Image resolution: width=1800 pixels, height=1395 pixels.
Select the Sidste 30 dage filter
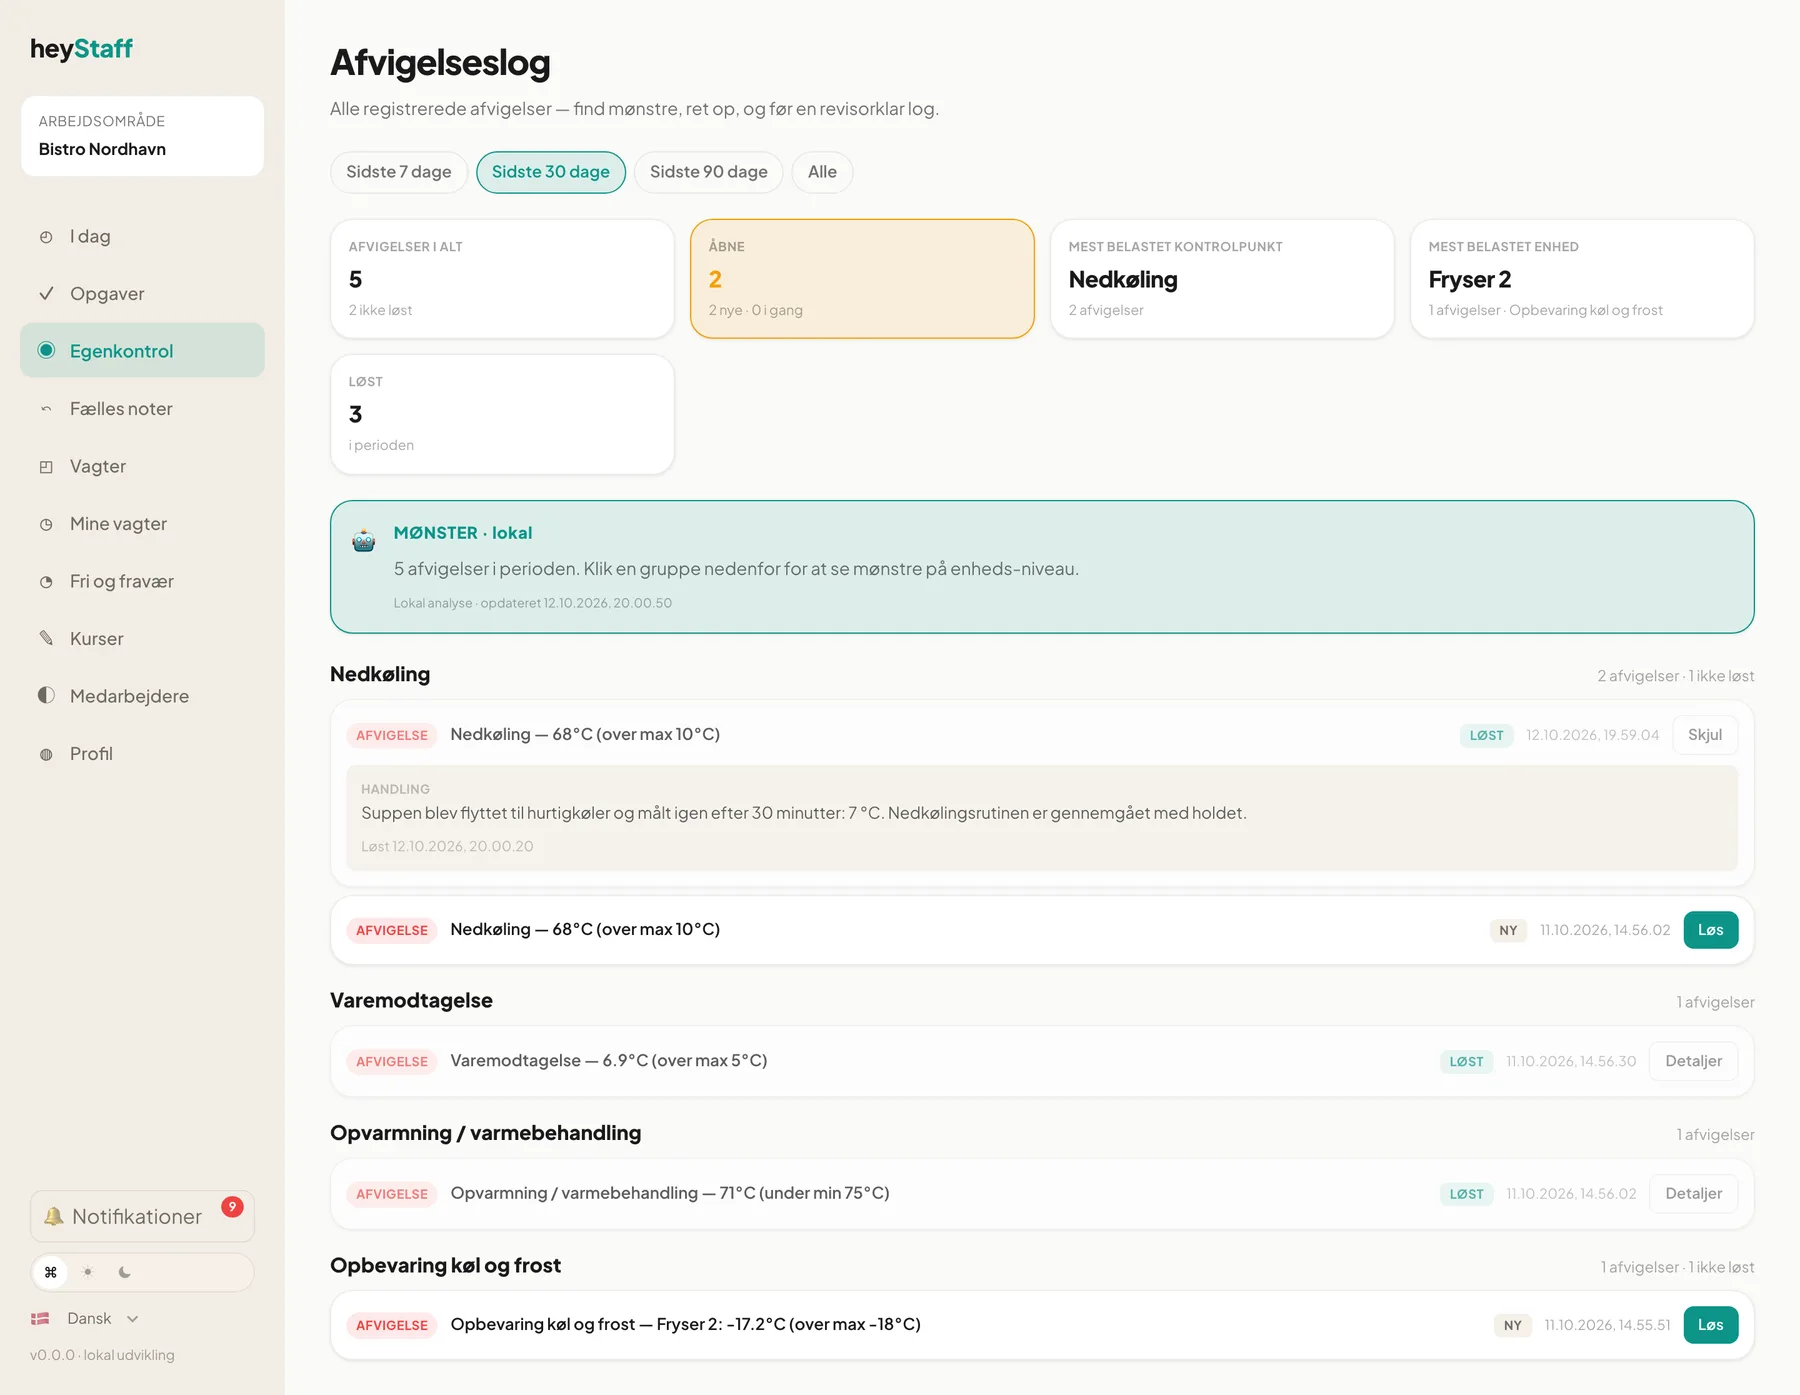[551, 172]
